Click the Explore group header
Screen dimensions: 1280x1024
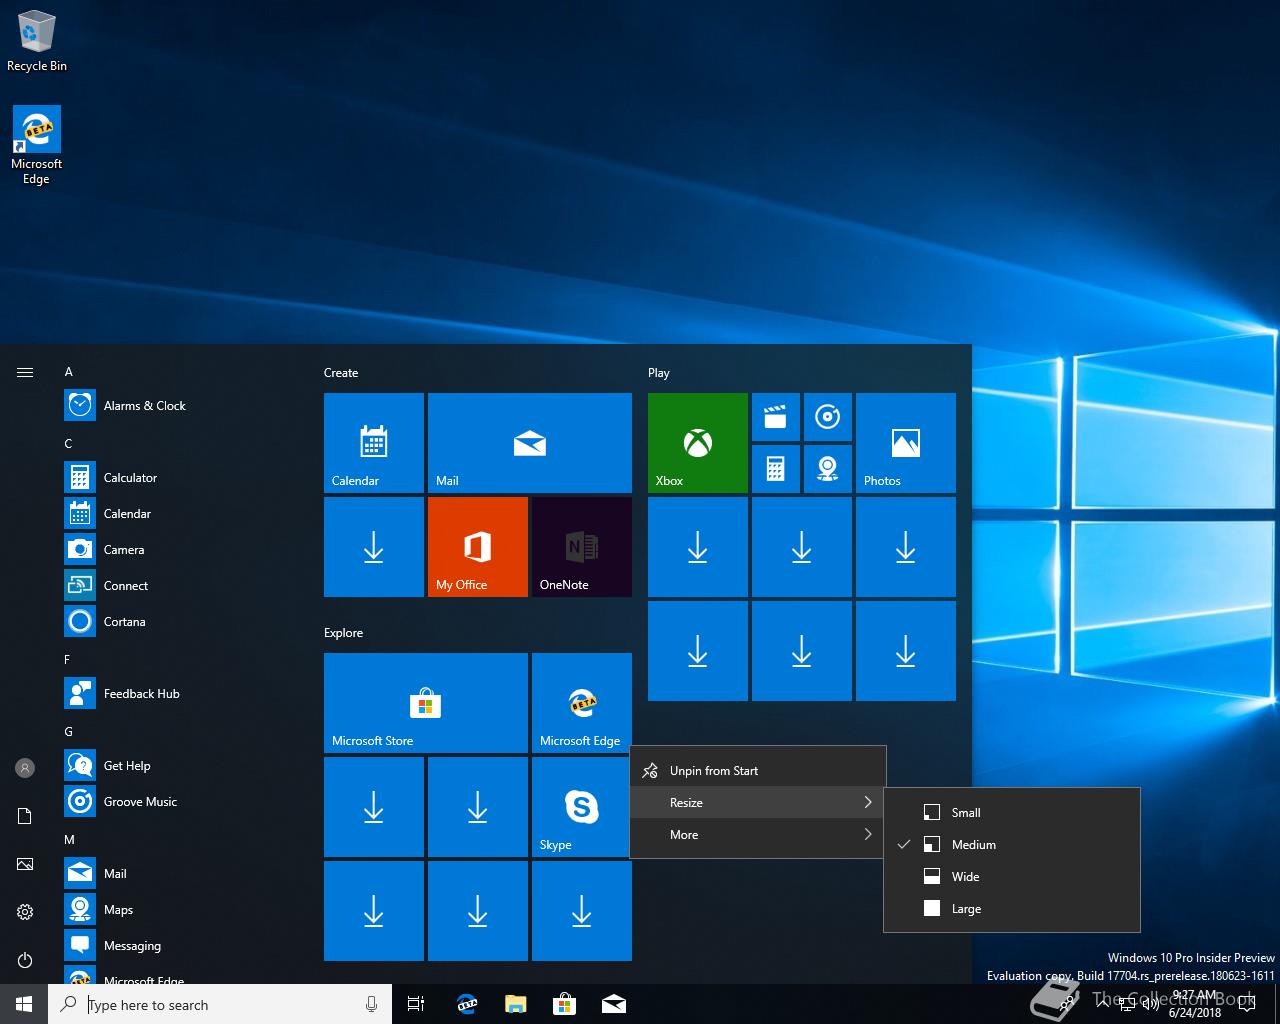(x=343, y=633)
